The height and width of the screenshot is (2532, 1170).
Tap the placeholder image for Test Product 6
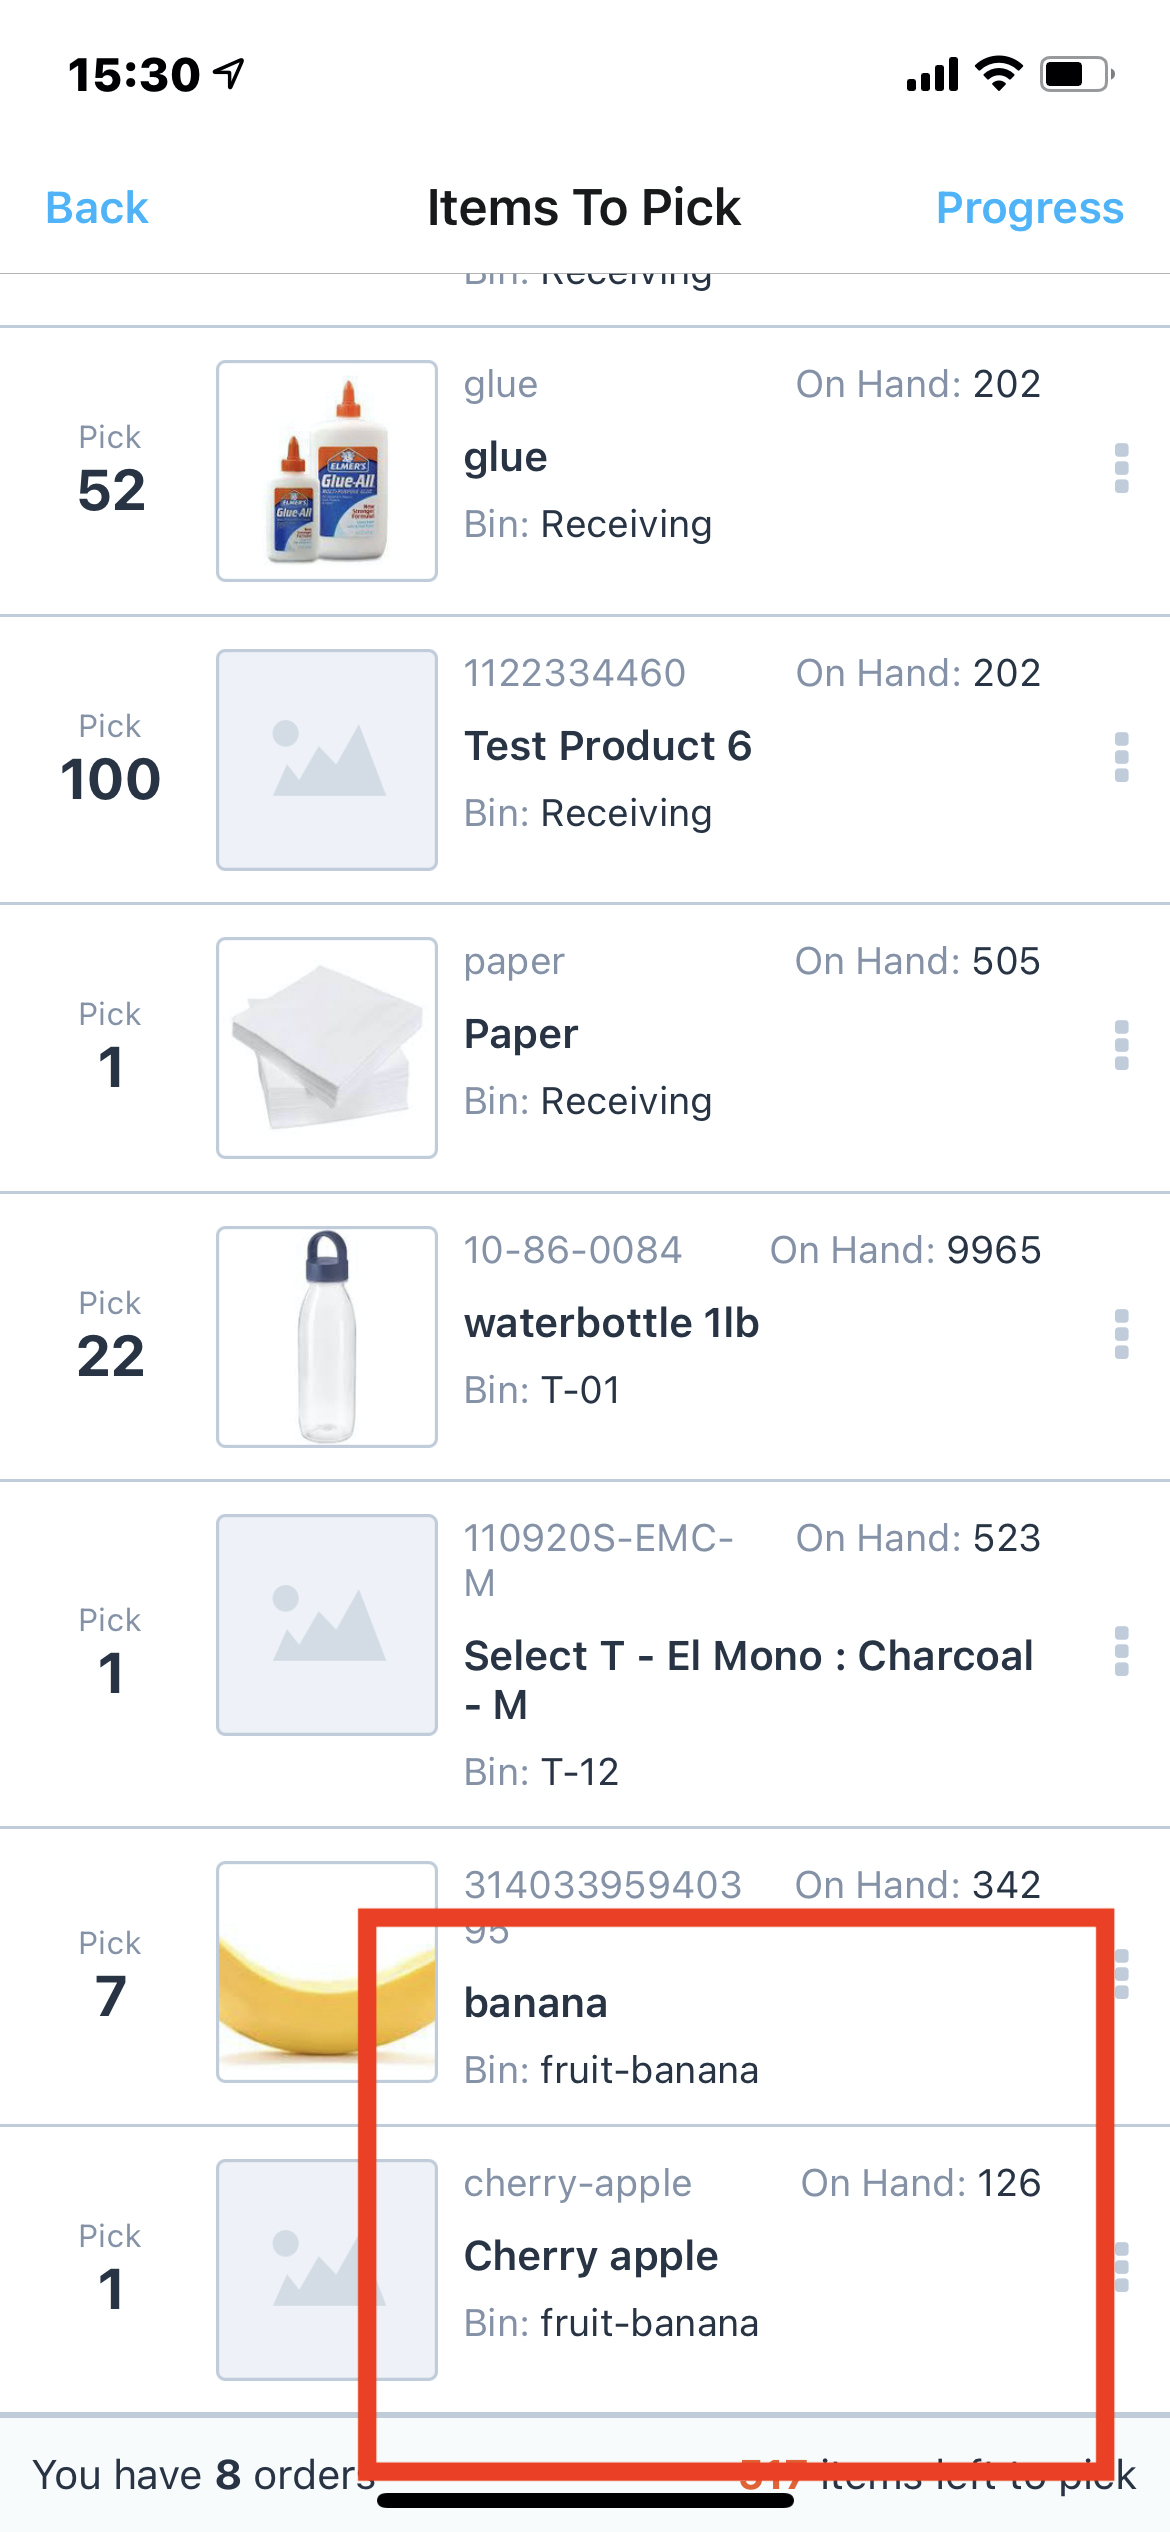327,760
